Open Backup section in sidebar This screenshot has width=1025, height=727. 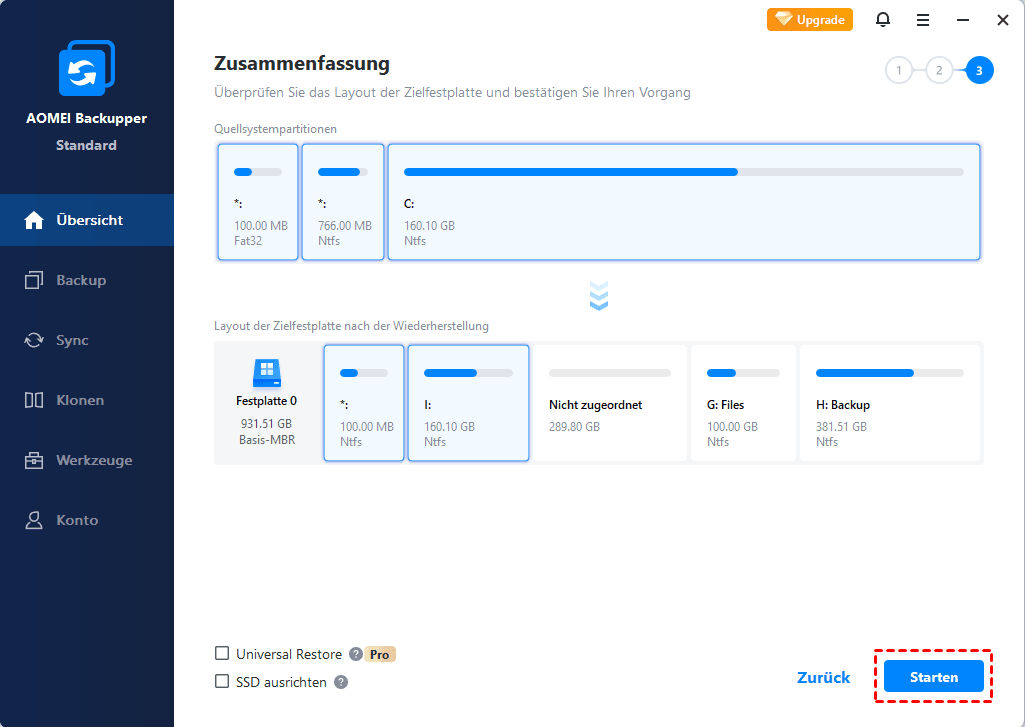tap(87, 280)
